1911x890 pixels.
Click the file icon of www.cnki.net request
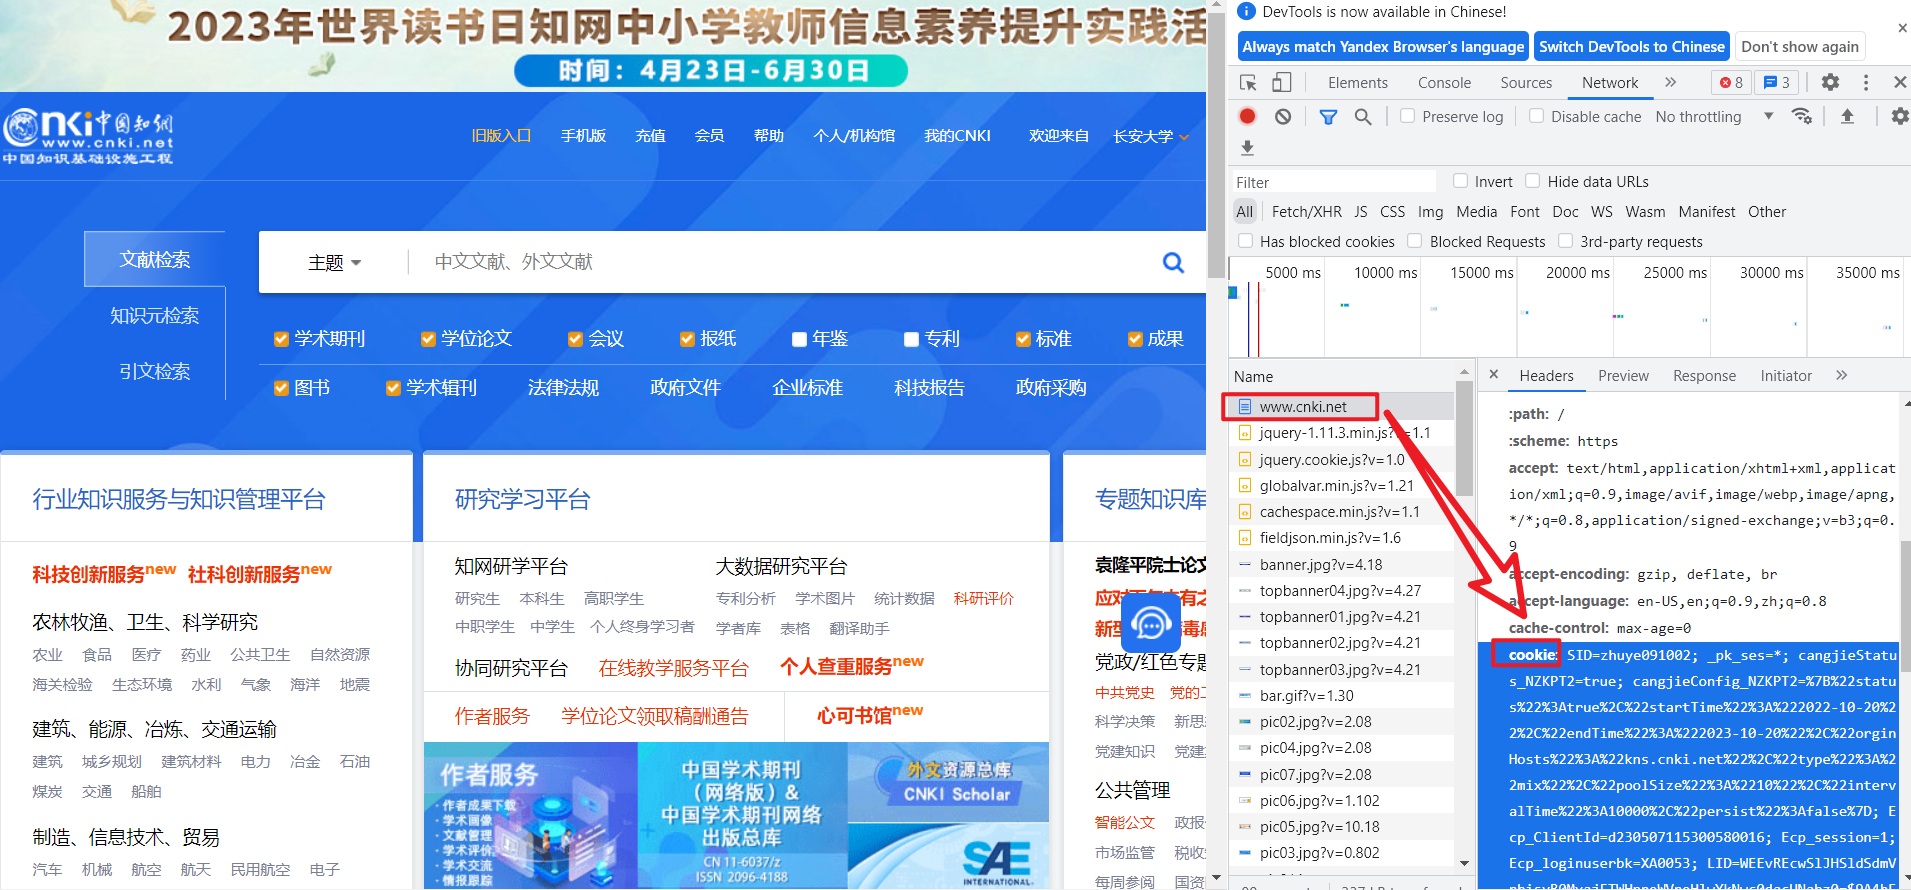coord(1245,407)
